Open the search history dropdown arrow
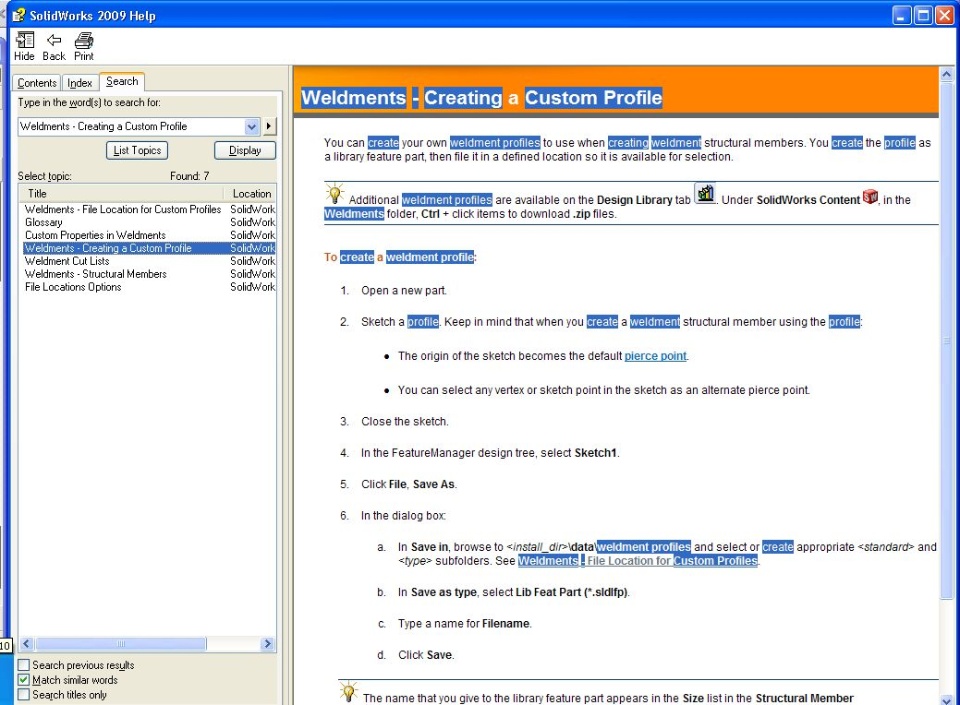 pyautogui.click(x=252, y=127)
